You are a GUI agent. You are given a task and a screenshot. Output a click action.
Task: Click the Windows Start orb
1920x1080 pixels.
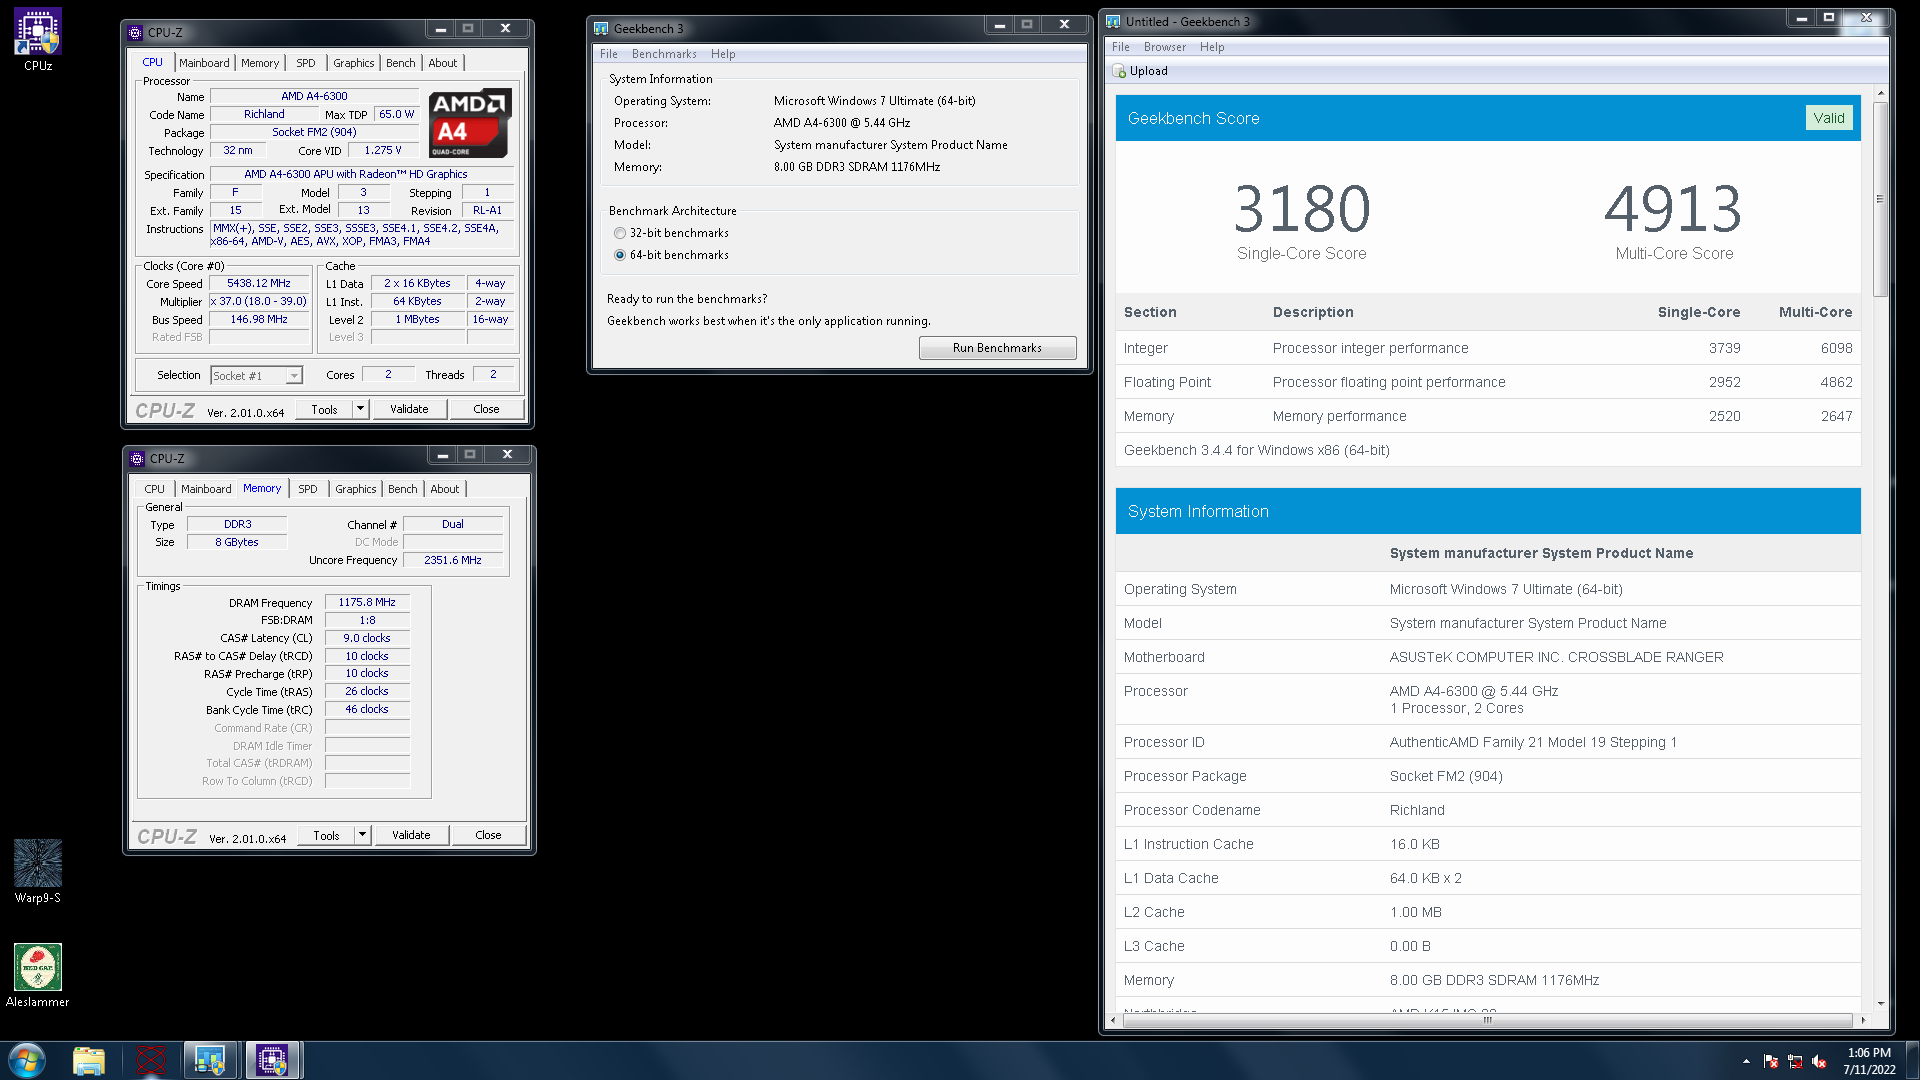tap(27, 1060)
